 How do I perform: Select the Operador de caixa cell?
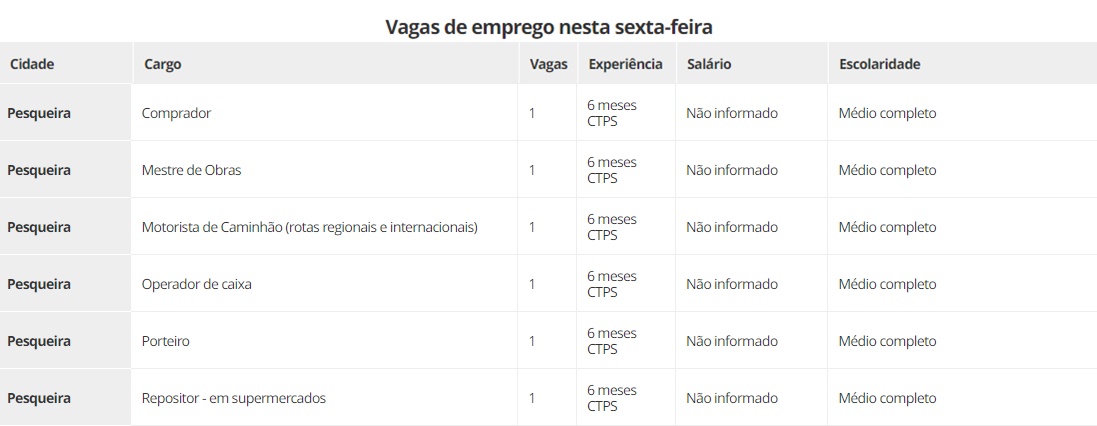[x=196, y=284]
